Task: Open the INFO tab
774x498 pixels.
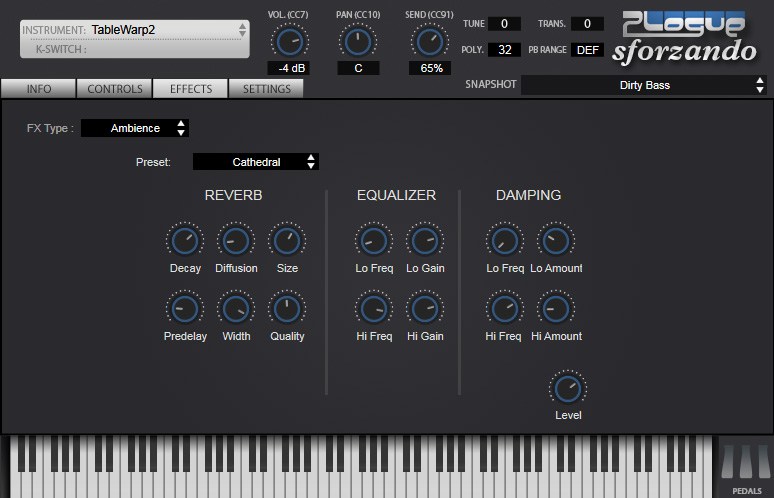Action: [39, 89]
